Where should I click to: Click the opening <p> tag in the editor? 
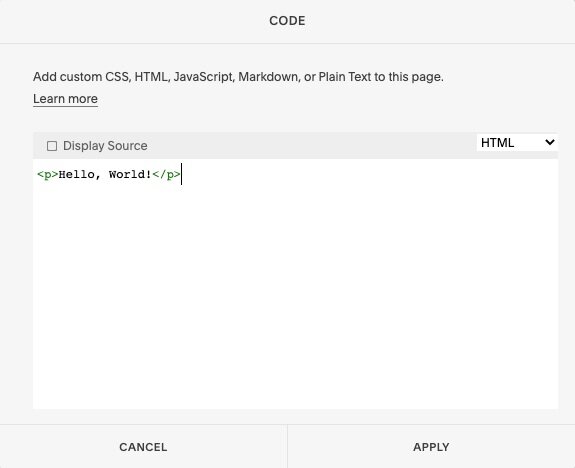pyautogui.click(x=48, y=175)
